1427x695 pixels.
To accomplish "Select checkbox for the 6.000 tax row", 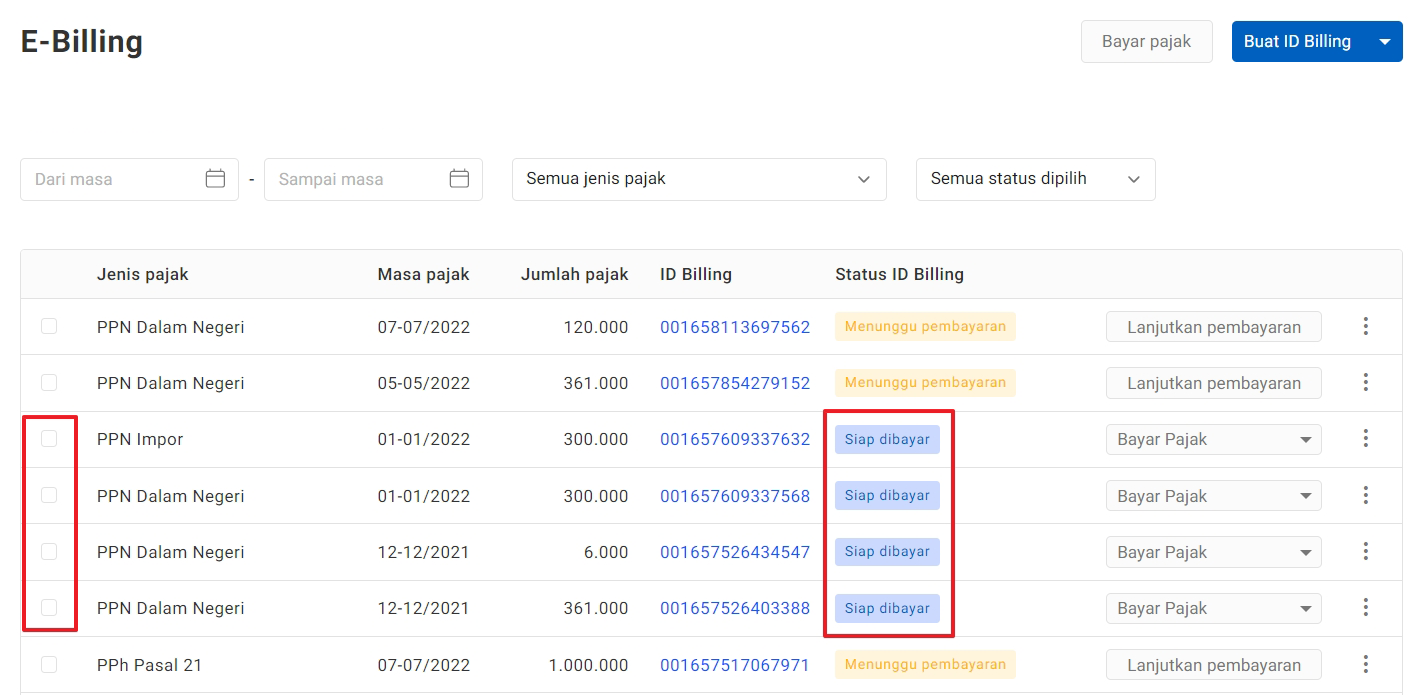I will 49,551.
